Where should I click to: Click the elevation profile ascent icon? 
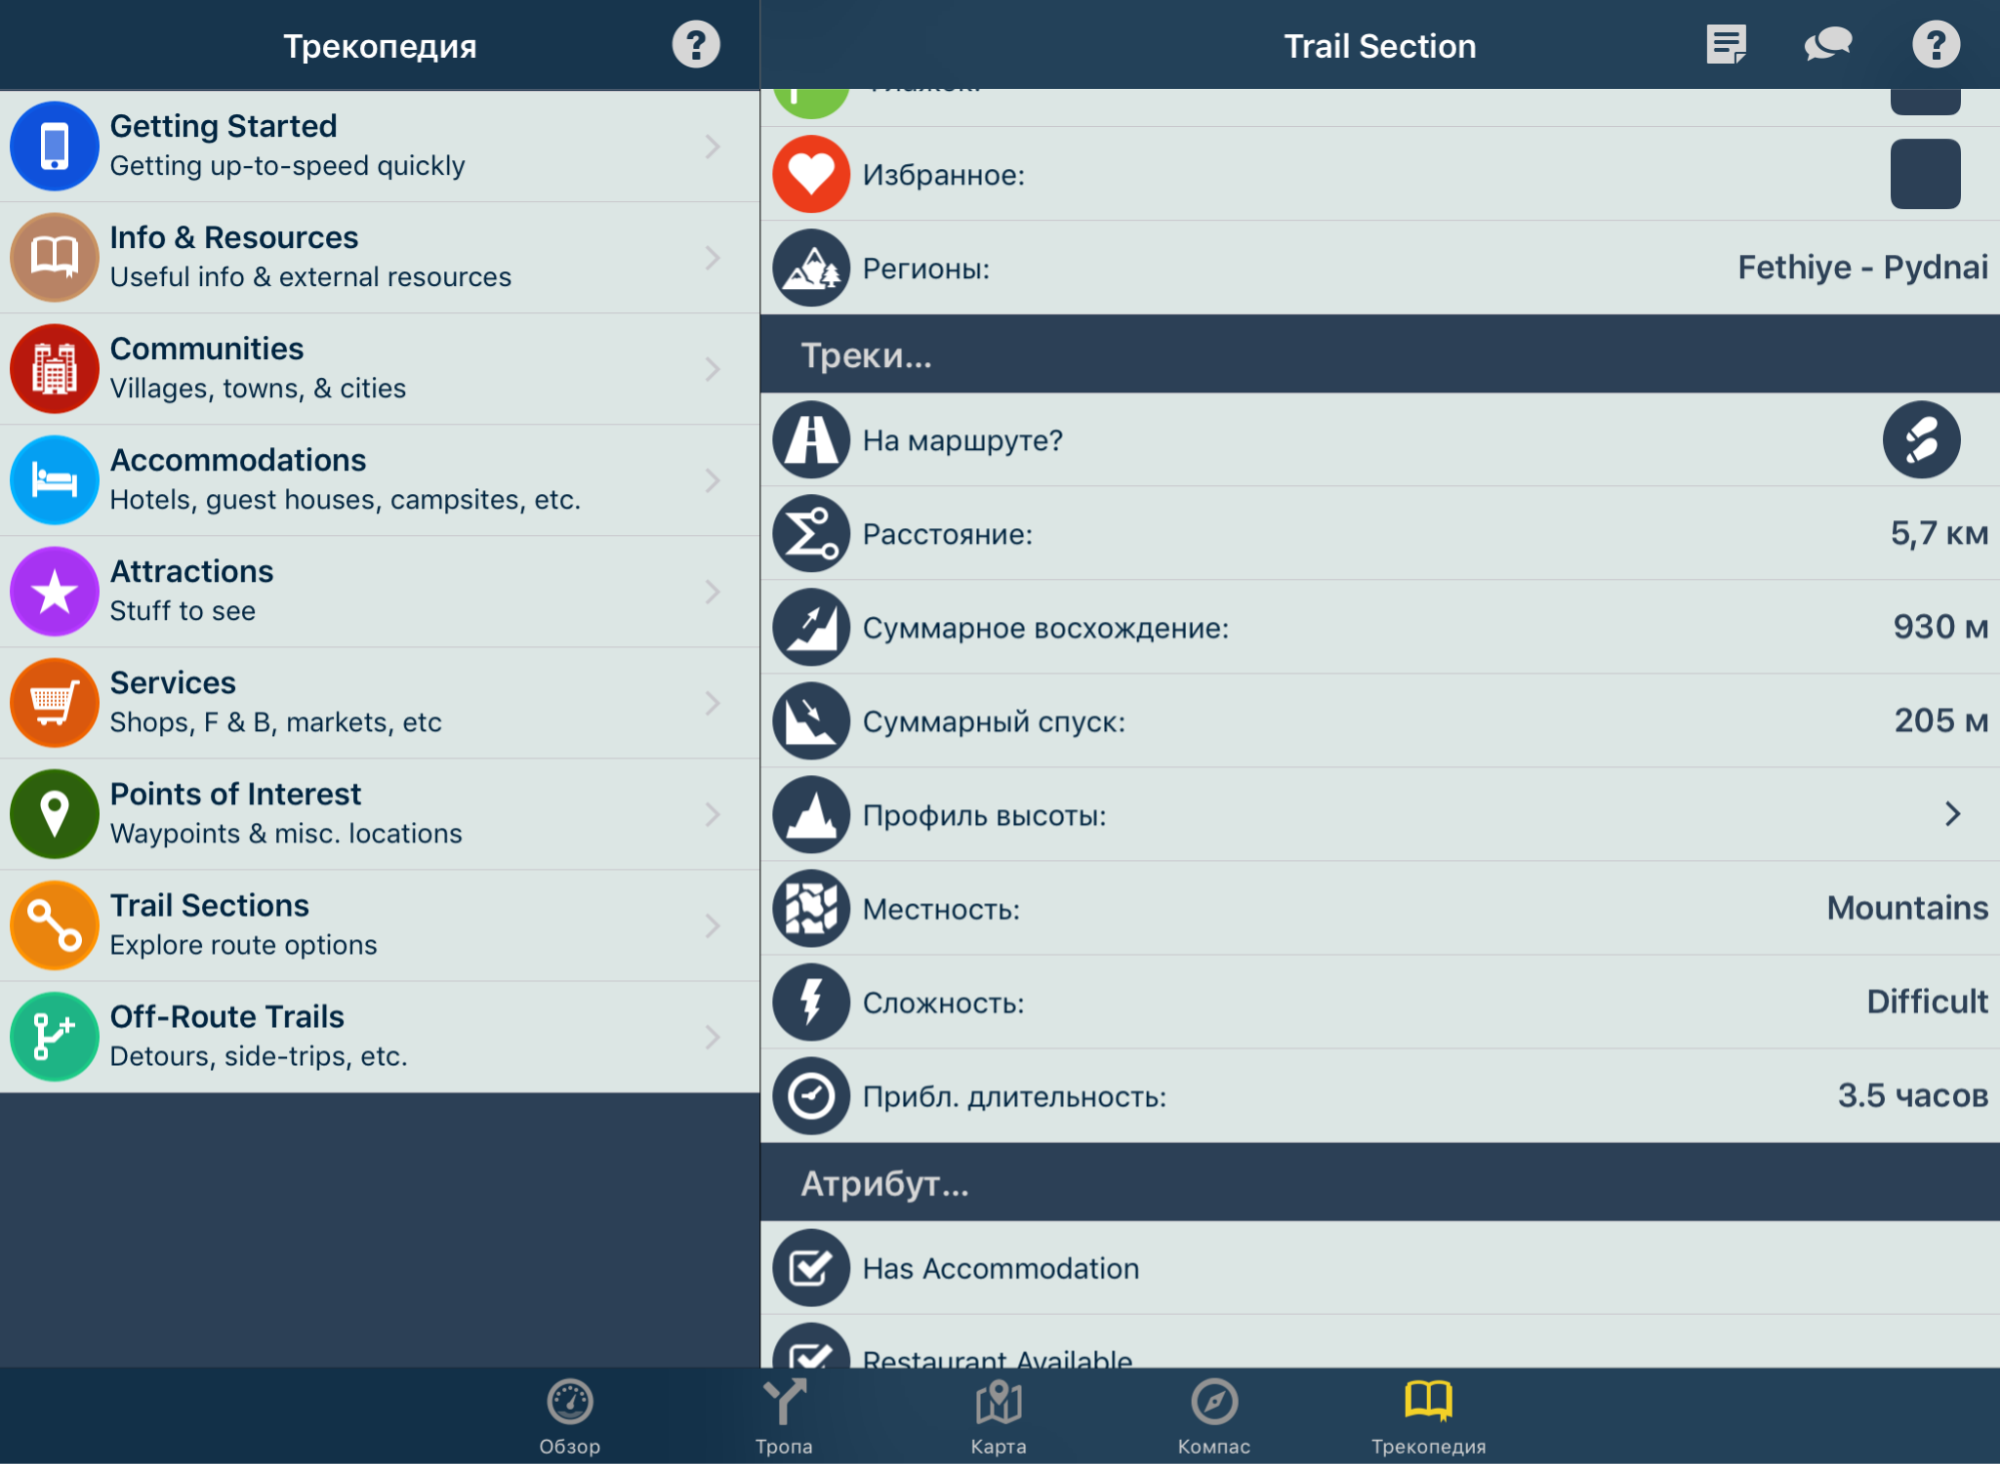(x=809, y=628)
